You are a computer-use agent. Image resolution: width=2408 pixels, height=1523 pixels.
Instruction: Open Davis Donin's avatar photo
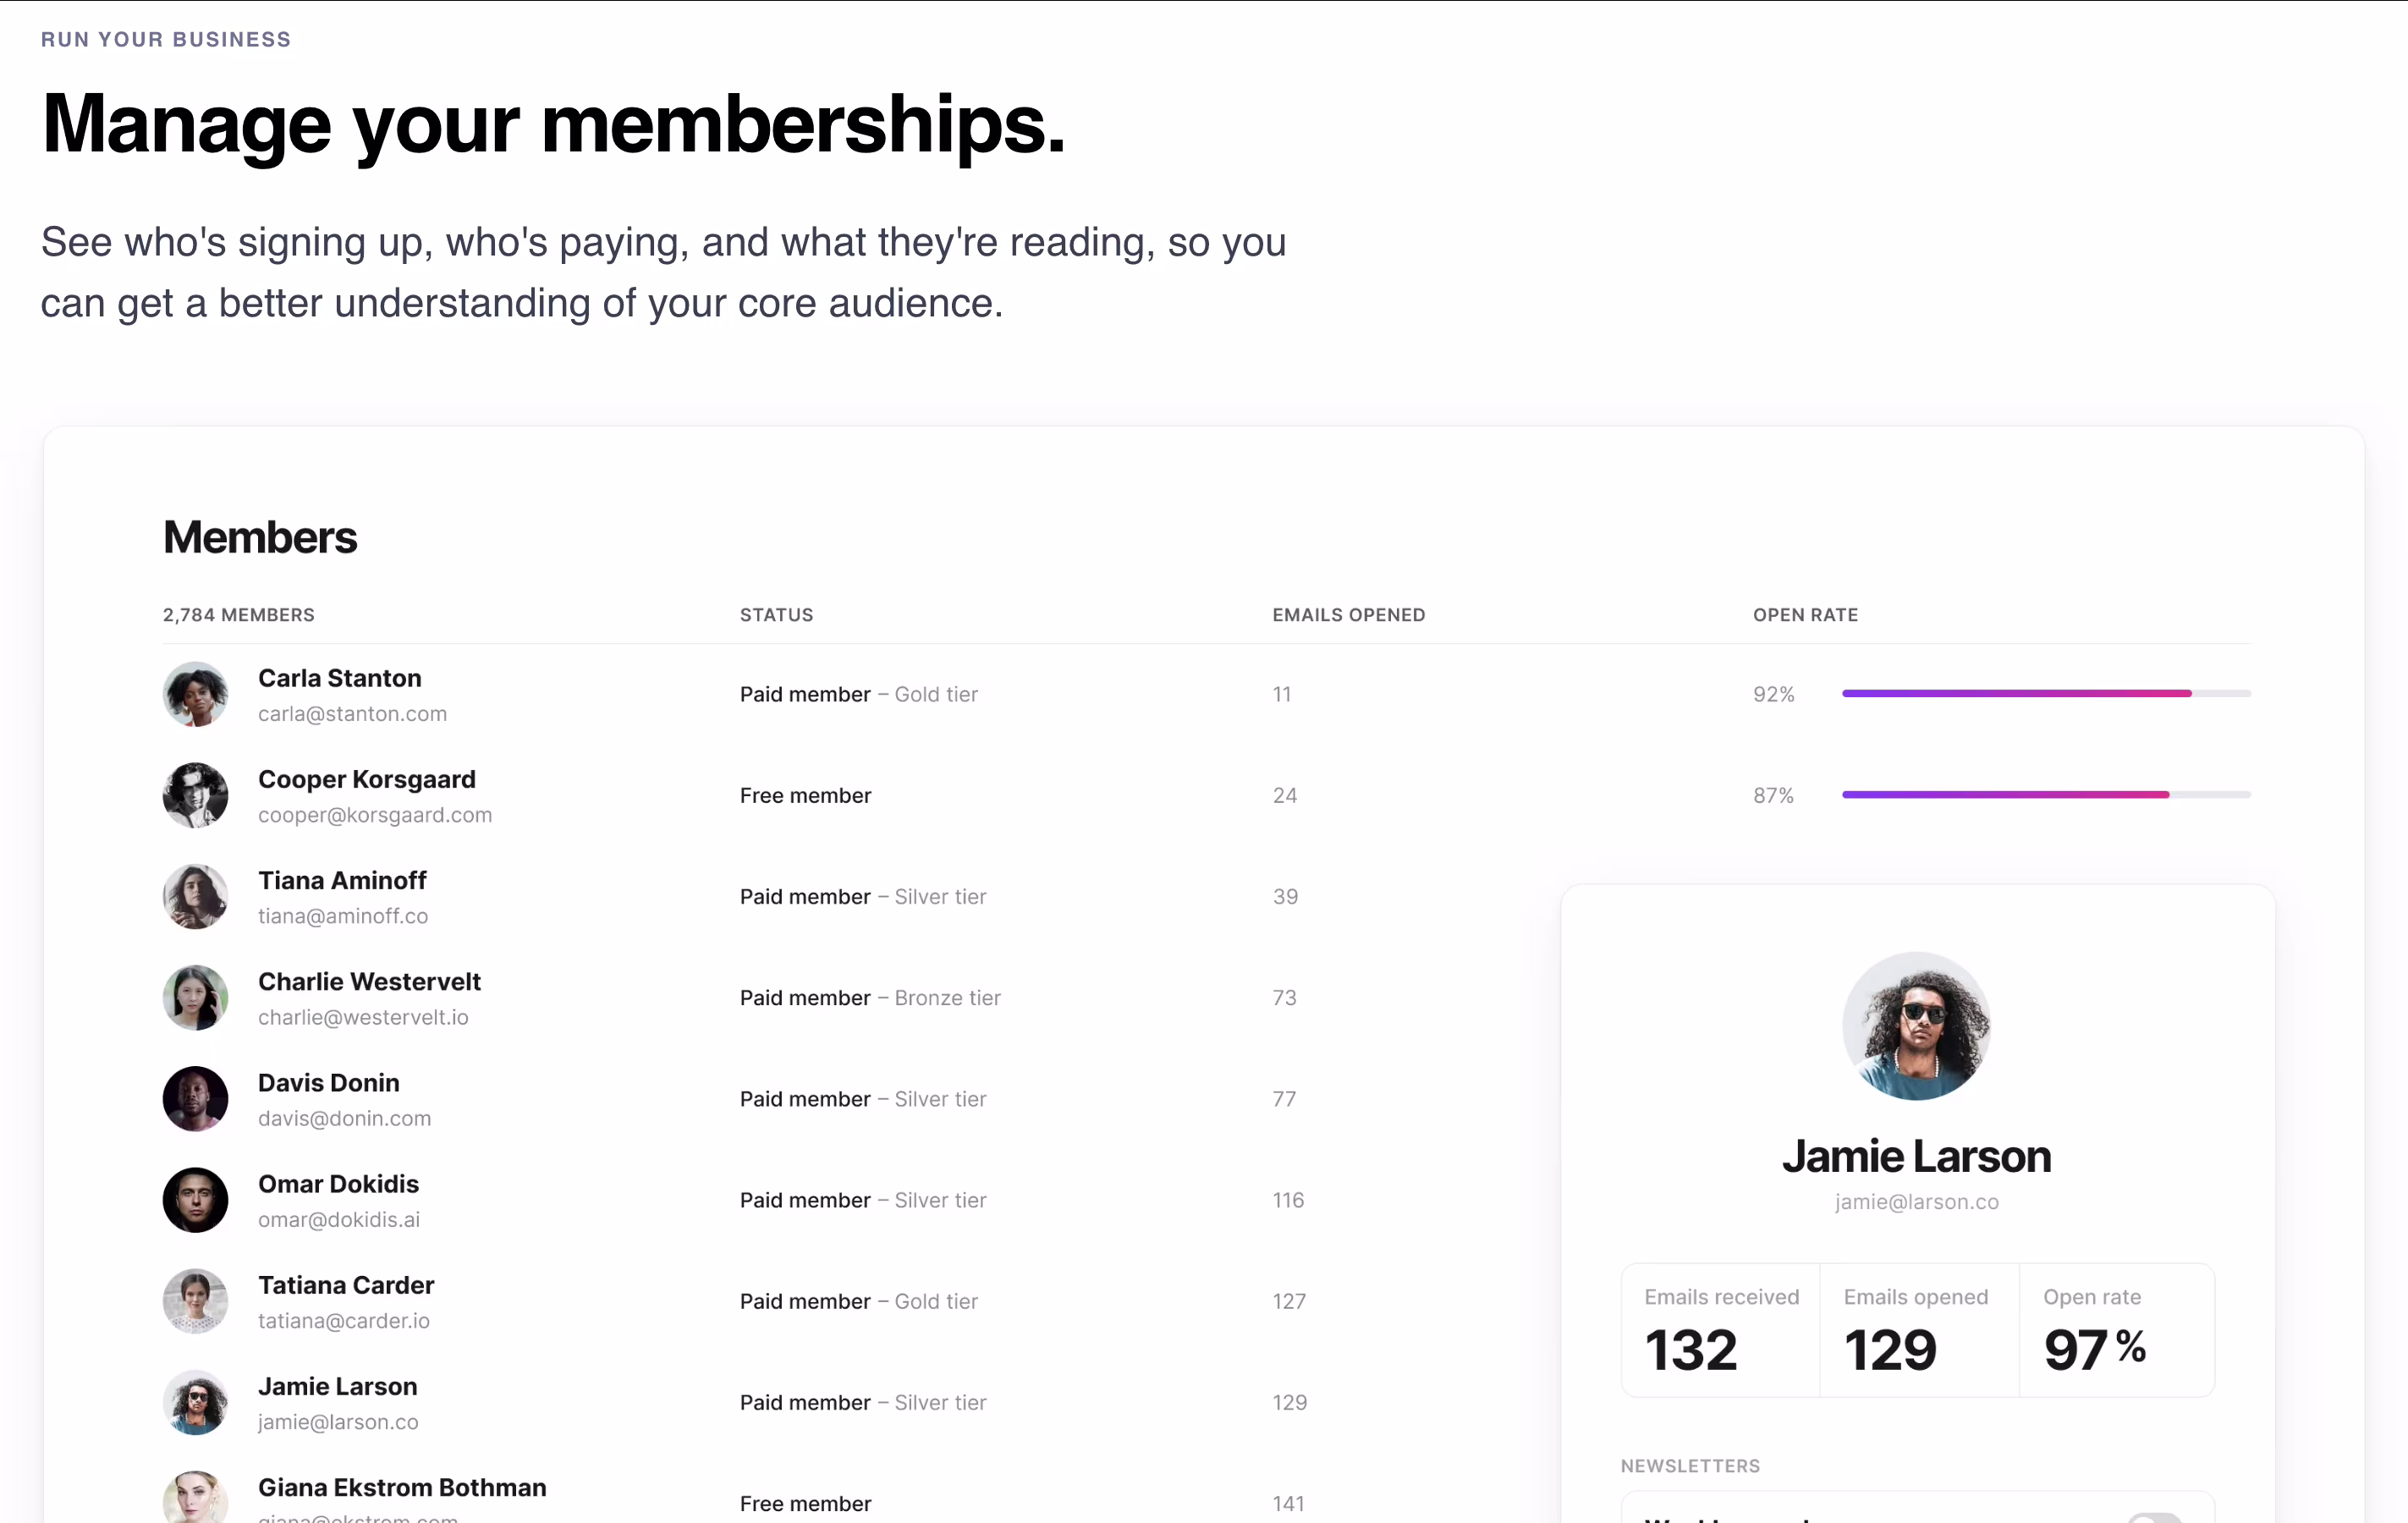pyautogui.click(x=195, y=1098)
